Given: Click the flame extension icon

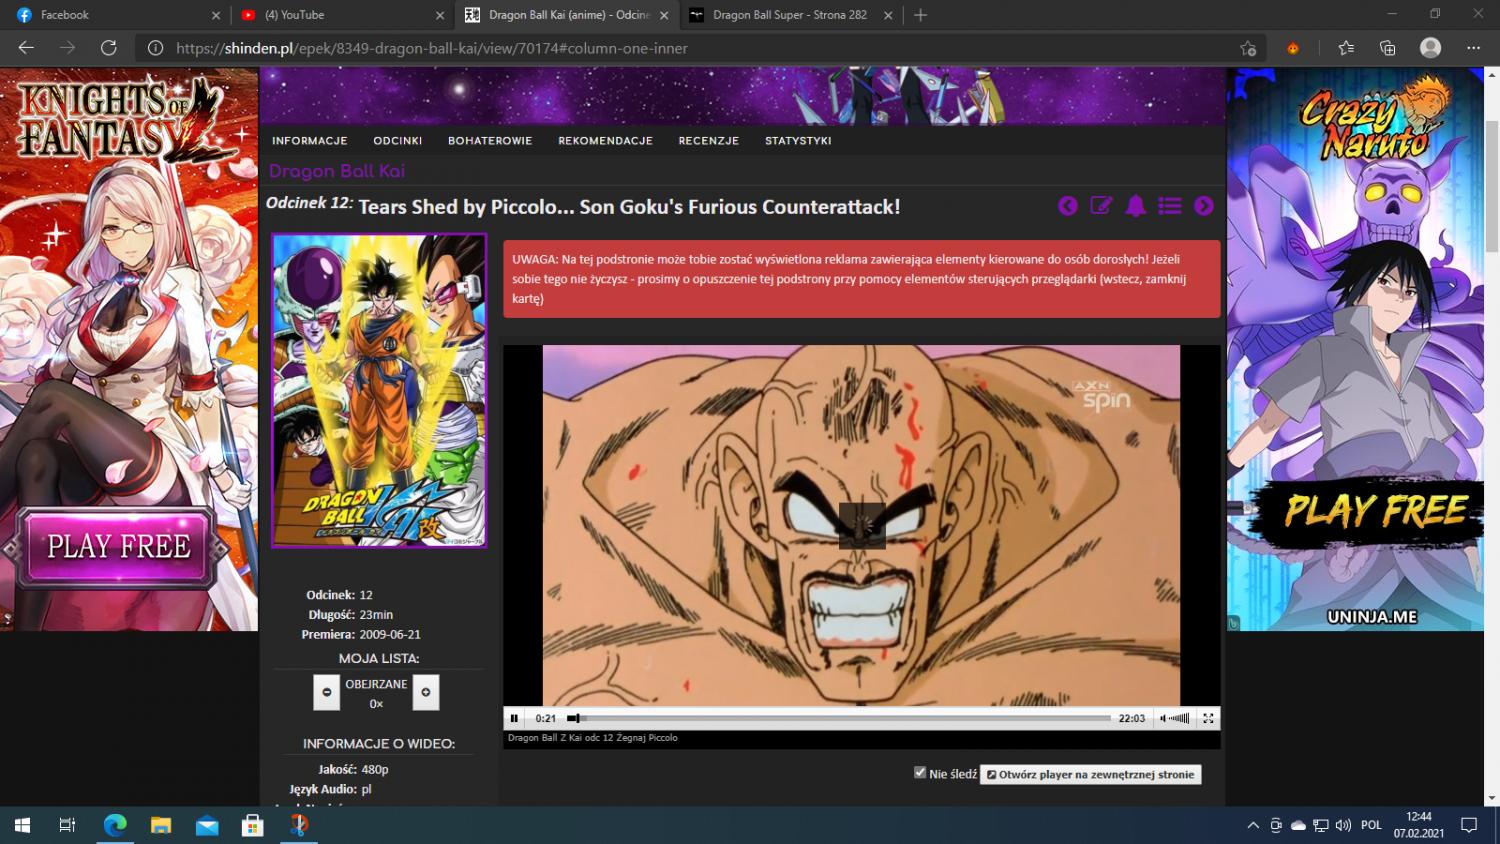Looking at the screenshot, I should (x=1293, y=48).
